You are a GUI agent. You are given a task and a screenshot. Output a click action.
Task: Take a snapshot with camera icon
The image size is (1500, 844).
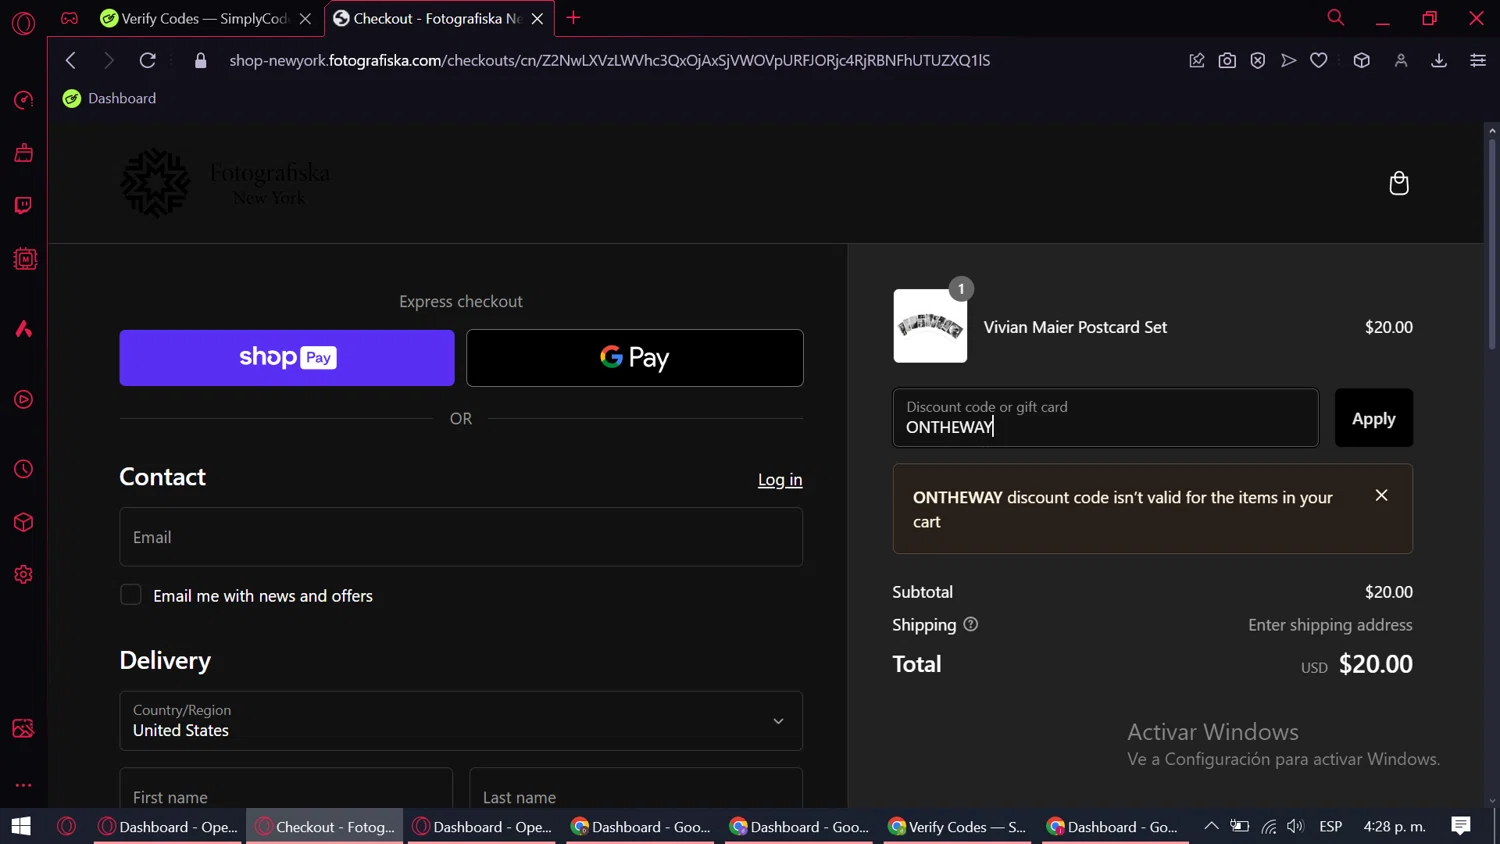tap(1227, 61)
